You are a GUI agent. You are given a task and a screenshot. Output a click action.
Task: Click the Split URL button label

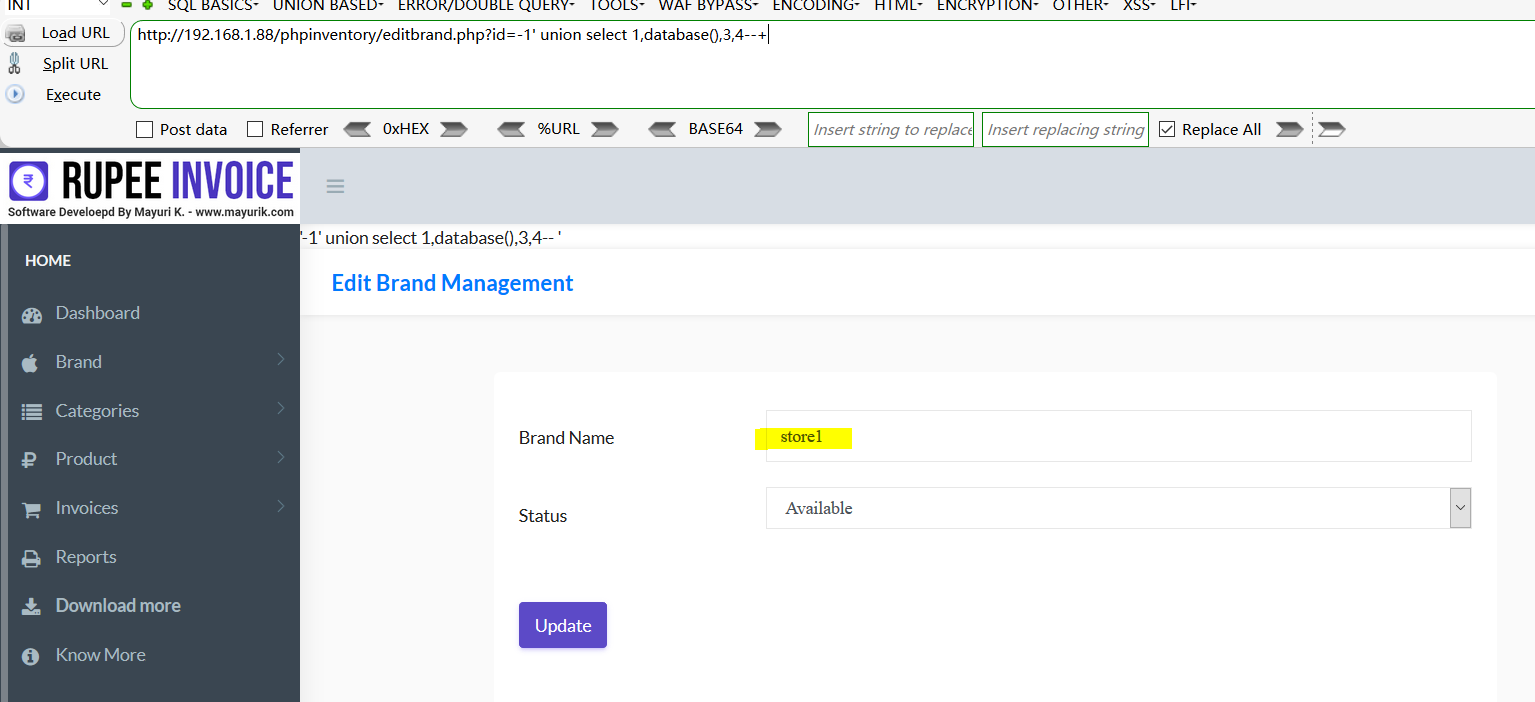pyautogui.click(x=76, y=64)
